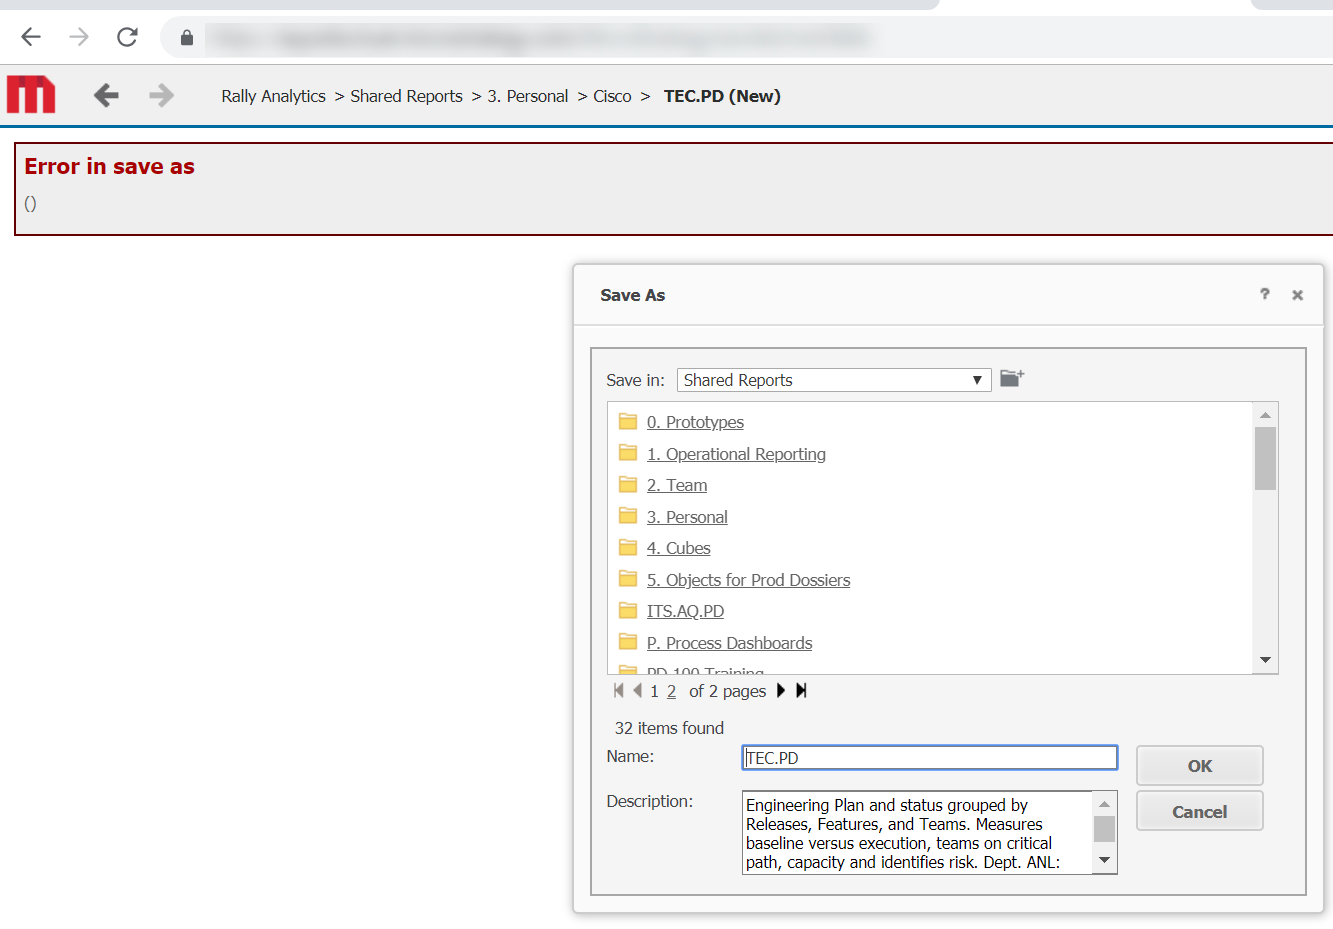
Task: Go to the first page with double-arrow icon
Action: [618, 690]
